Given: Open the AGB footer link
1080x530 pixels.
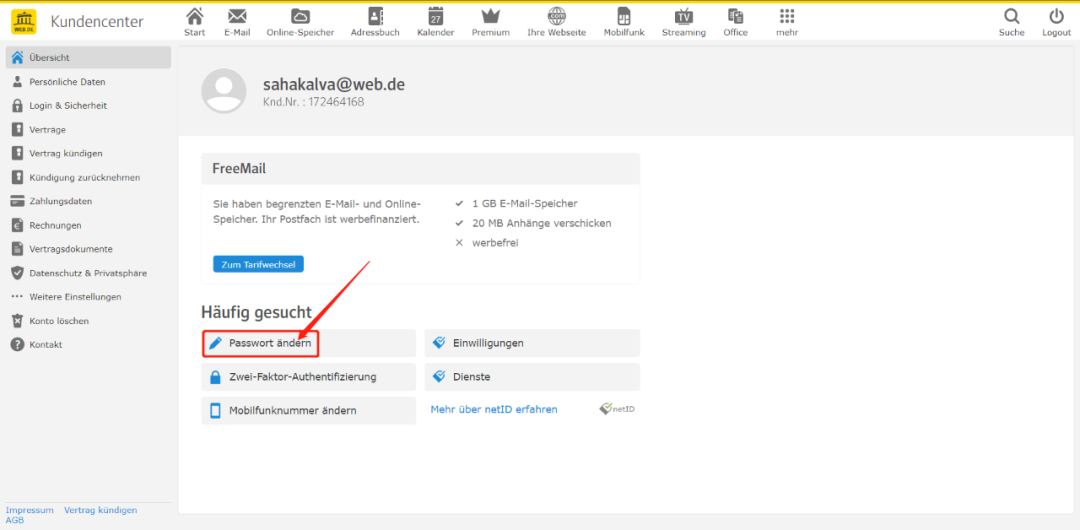Looking at the screenshot, I should coord(14,520).
